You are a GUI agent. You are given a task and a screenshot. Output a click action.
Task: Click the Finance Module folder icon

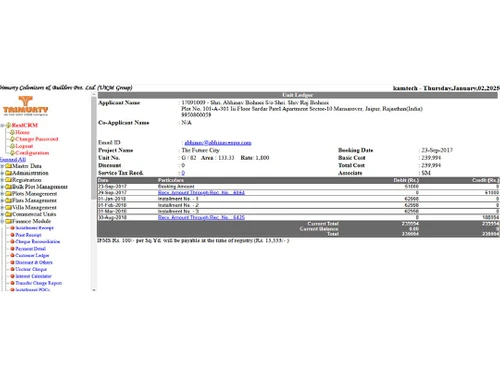tap(9, 221)
